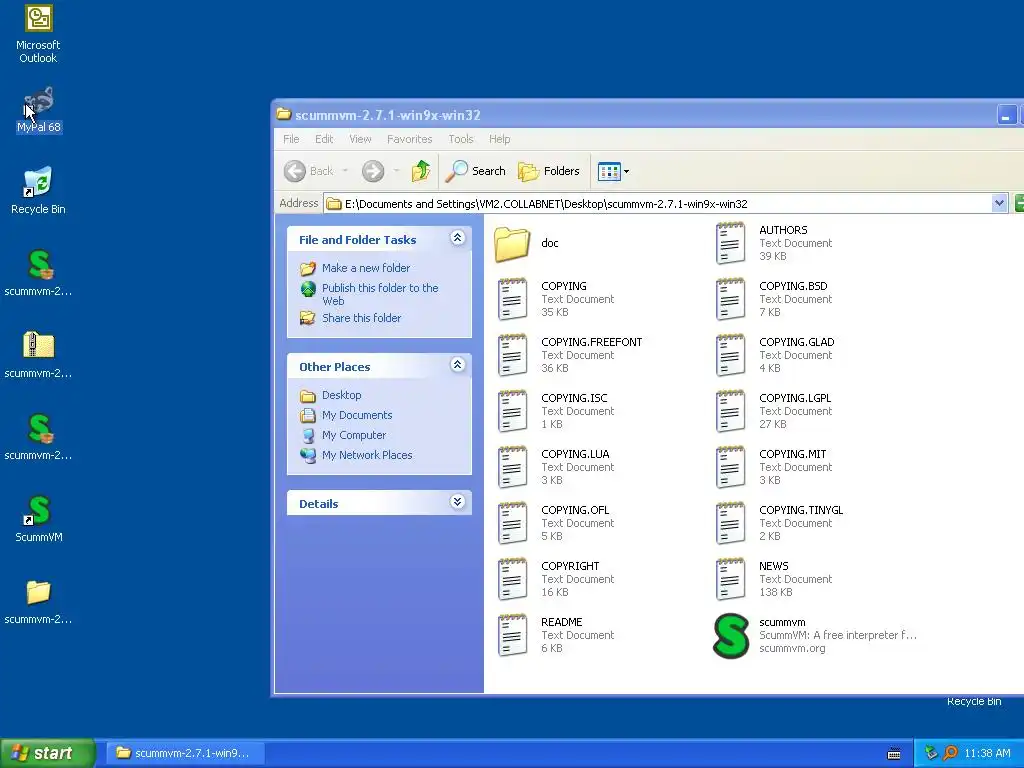The width and height of the screenshot is (1024, 768).
Task: Select the COPYING.OFL file icon
Action: click(513, 523)
